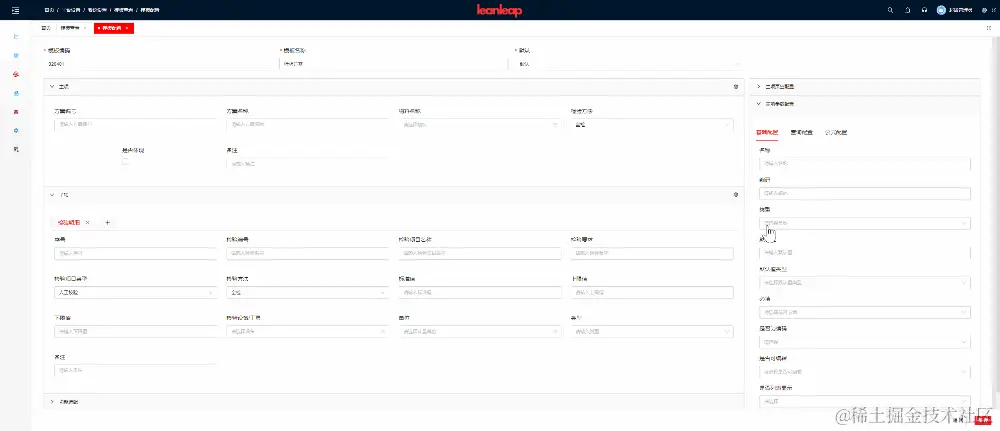1000x431 pixels.
Task: Click the headset support icon
Action: [924, 10]
